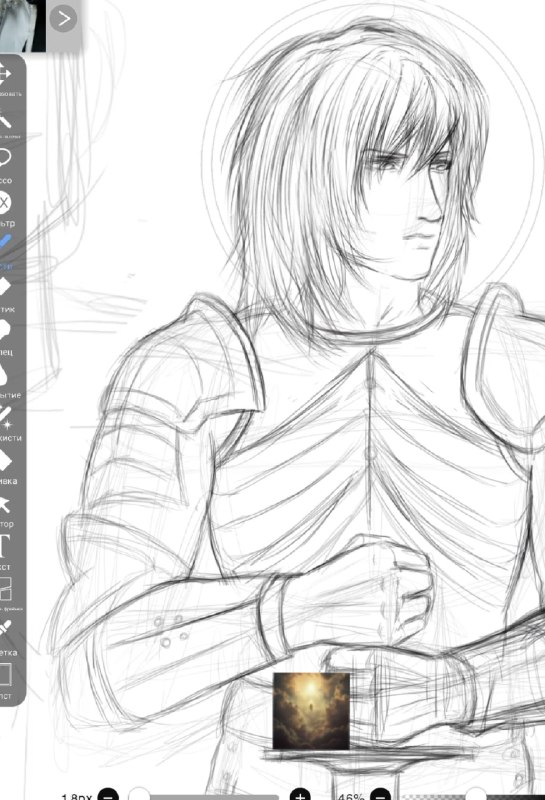
Task: Select the Magic Wand tool
Action: click(x=5, y=119)
